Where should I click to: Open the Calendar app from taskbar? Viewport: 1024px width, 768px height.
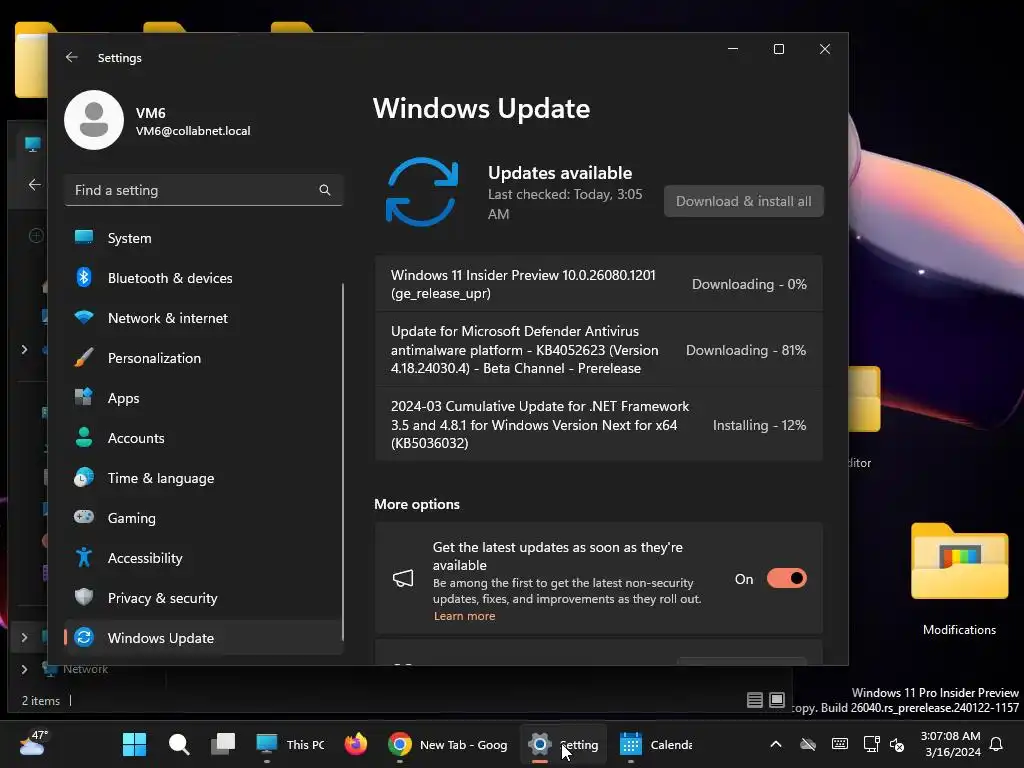[x=656, y=744]
